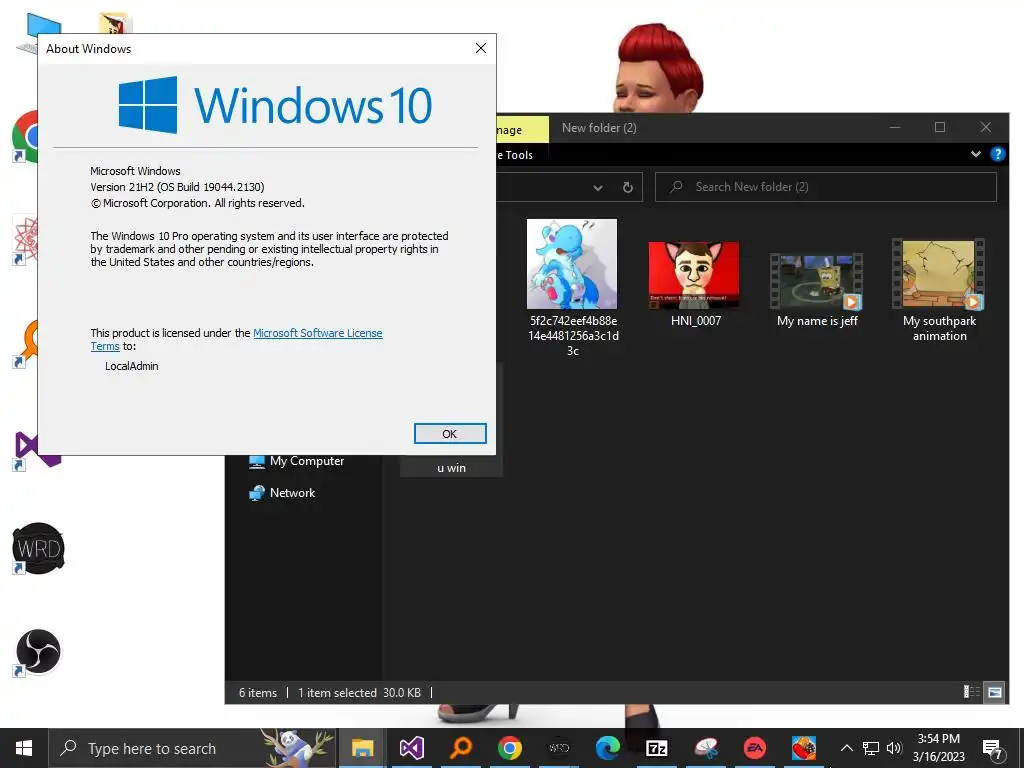Open the Microsoft Software License Terms link
This screenshot has height=768, width=1024.
(317, 333)
